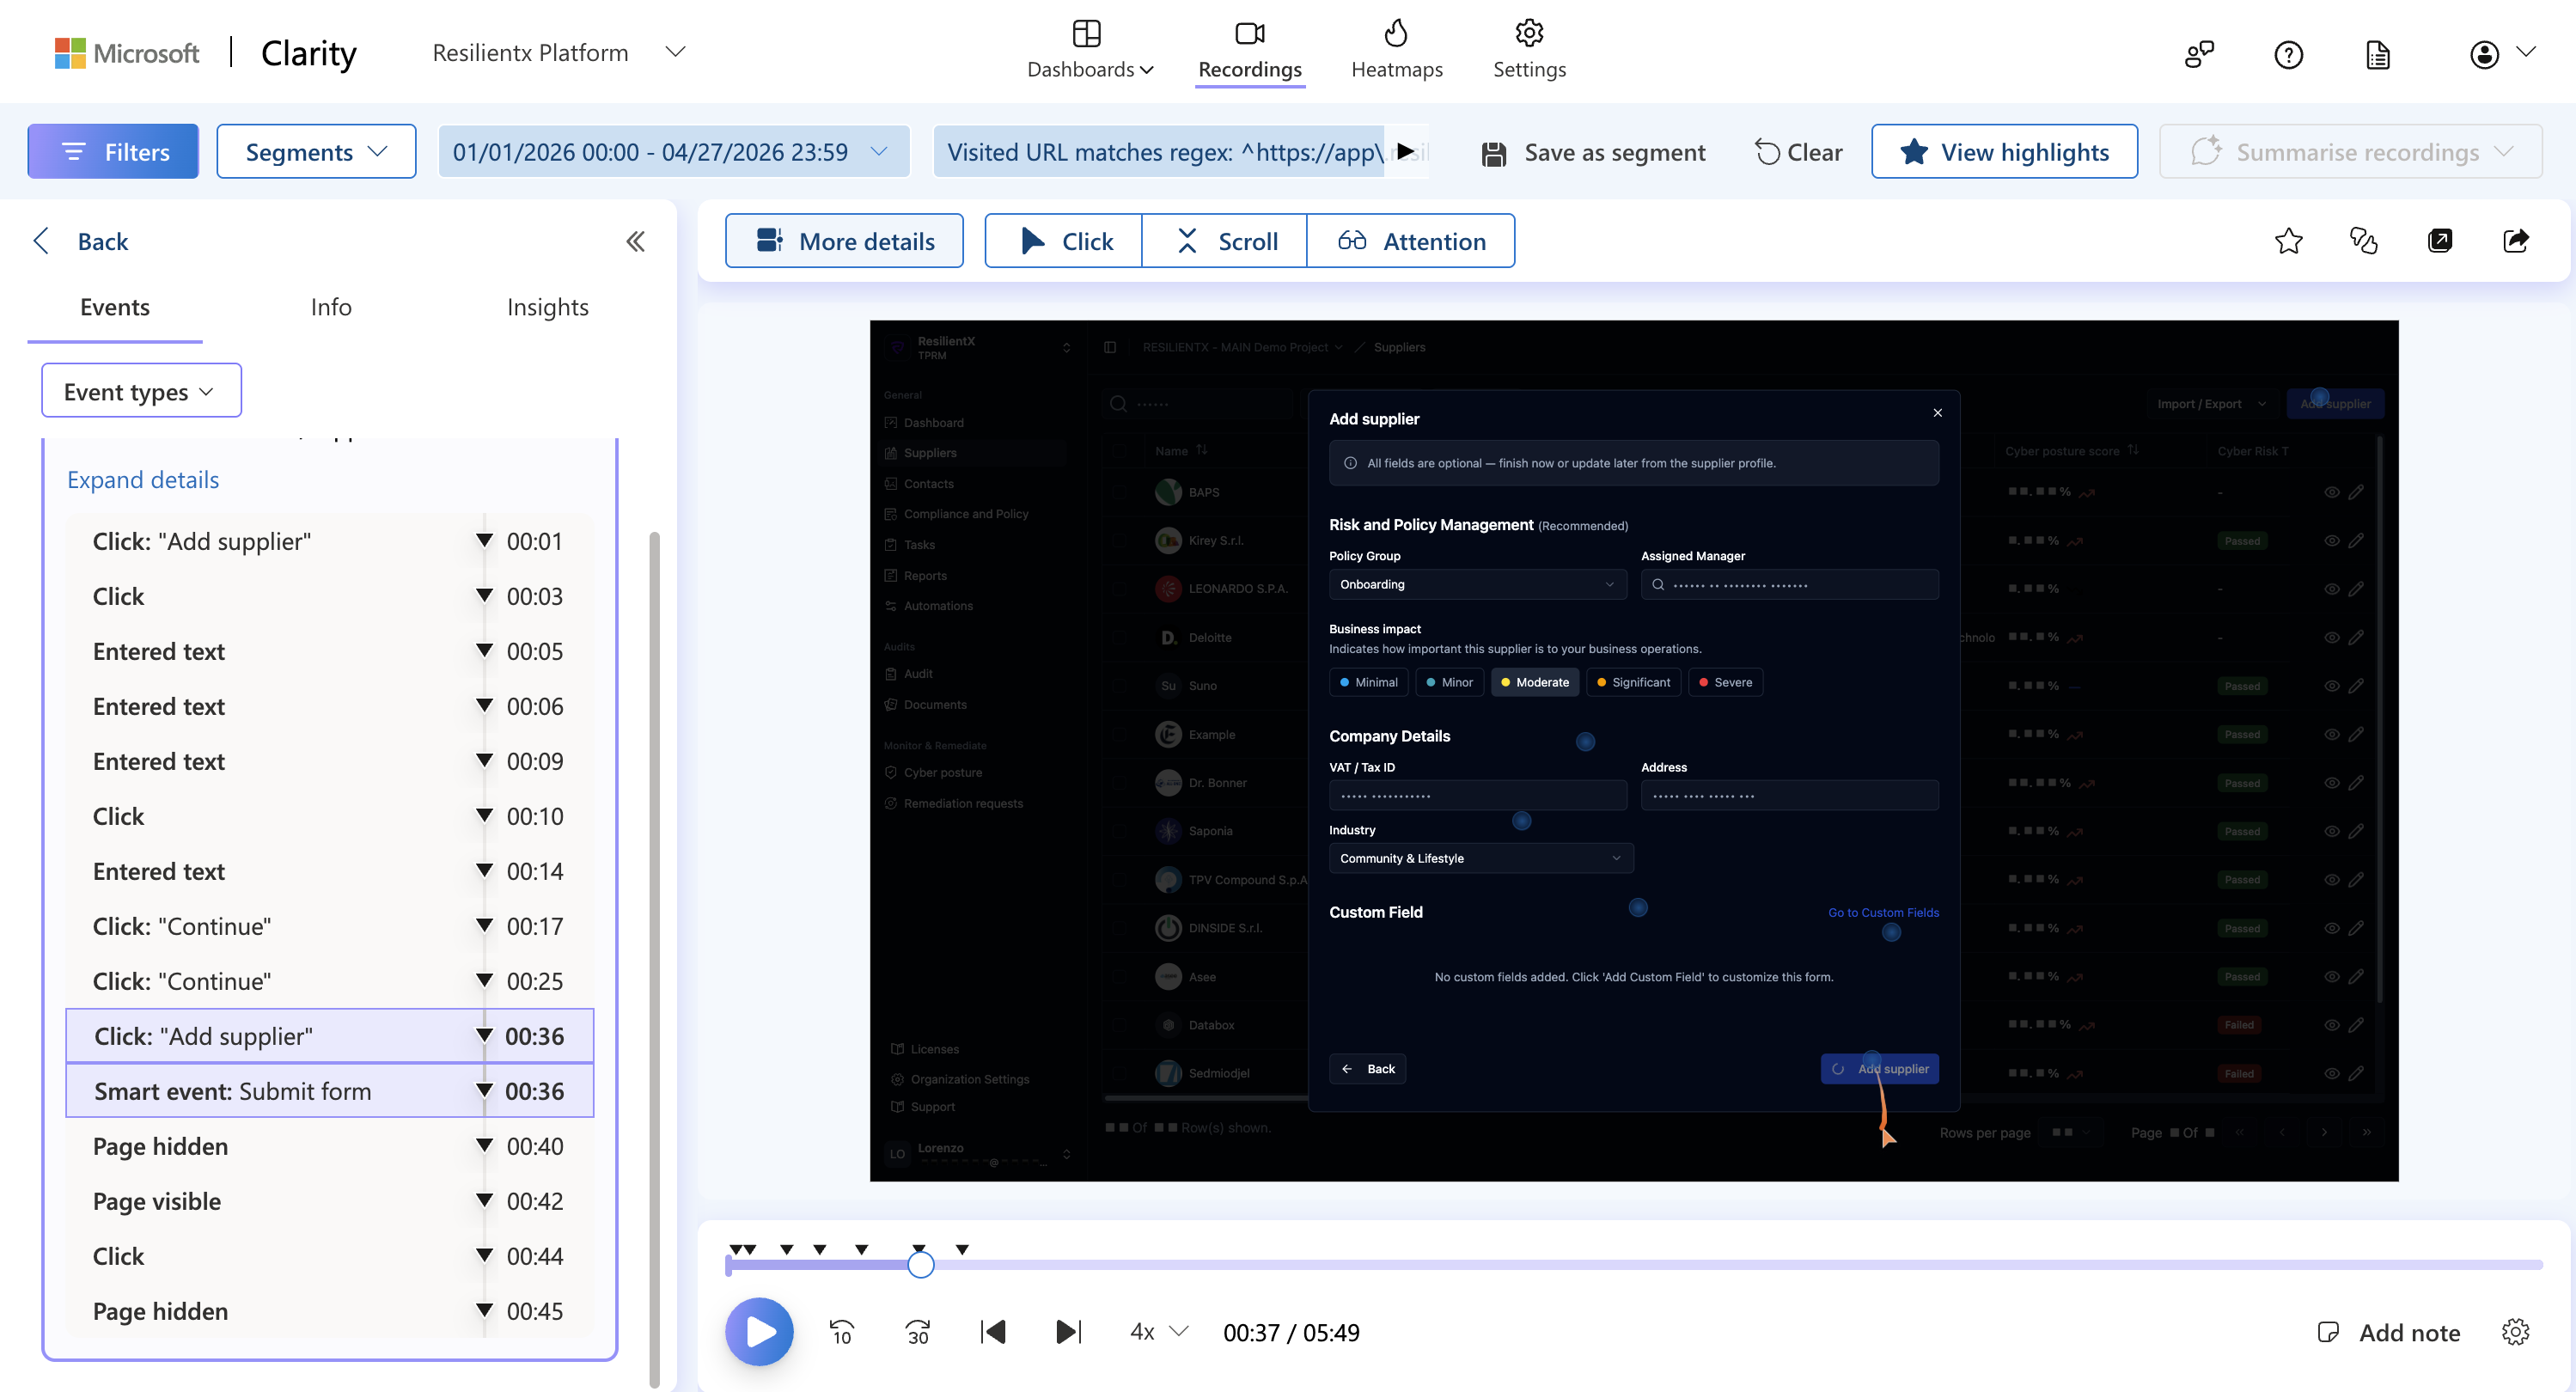Click Expand details link
This screenshot has height=1392, width=2576.
(143, 480)
